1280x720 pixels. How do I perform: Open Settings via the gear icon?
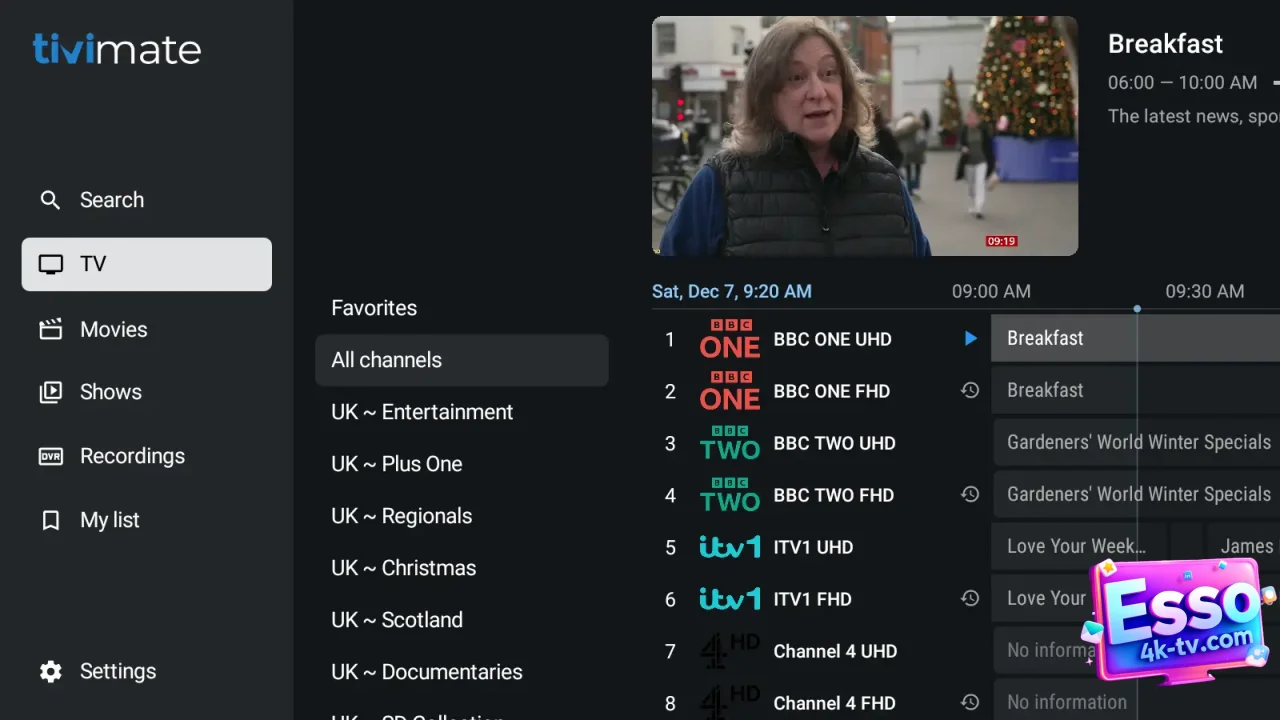coord(50,671)
